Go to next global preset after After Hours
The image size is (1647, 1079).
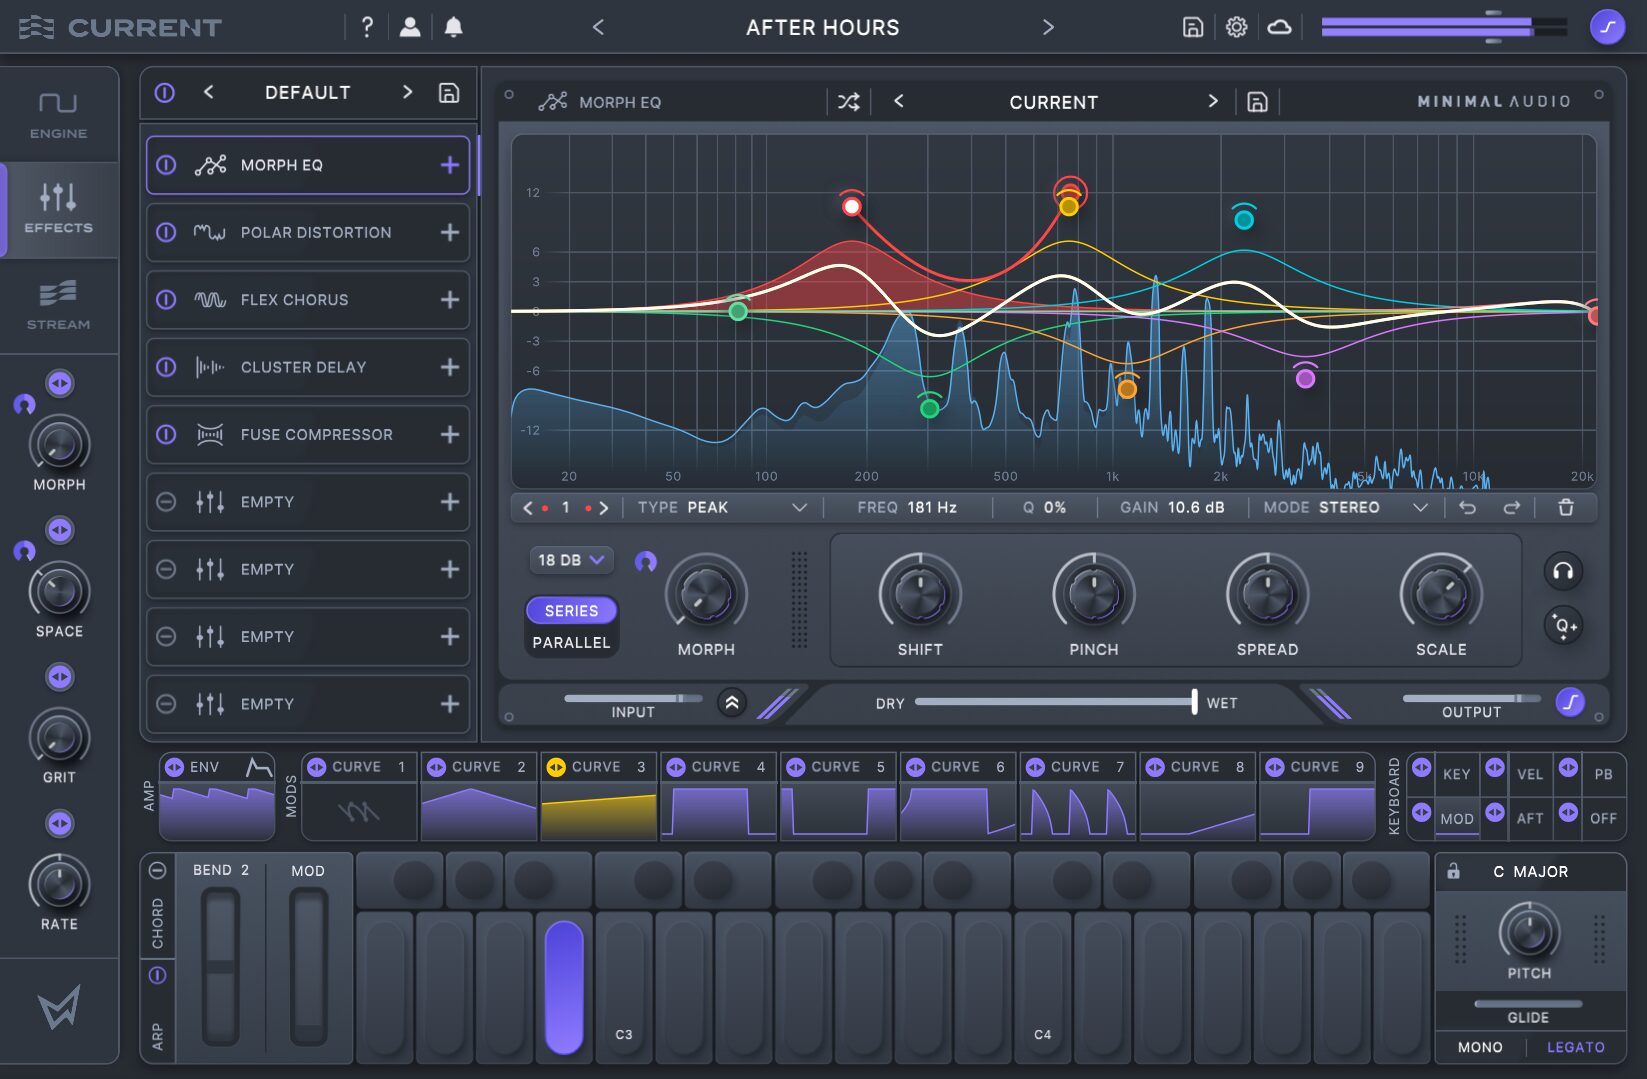point(1048,27)
